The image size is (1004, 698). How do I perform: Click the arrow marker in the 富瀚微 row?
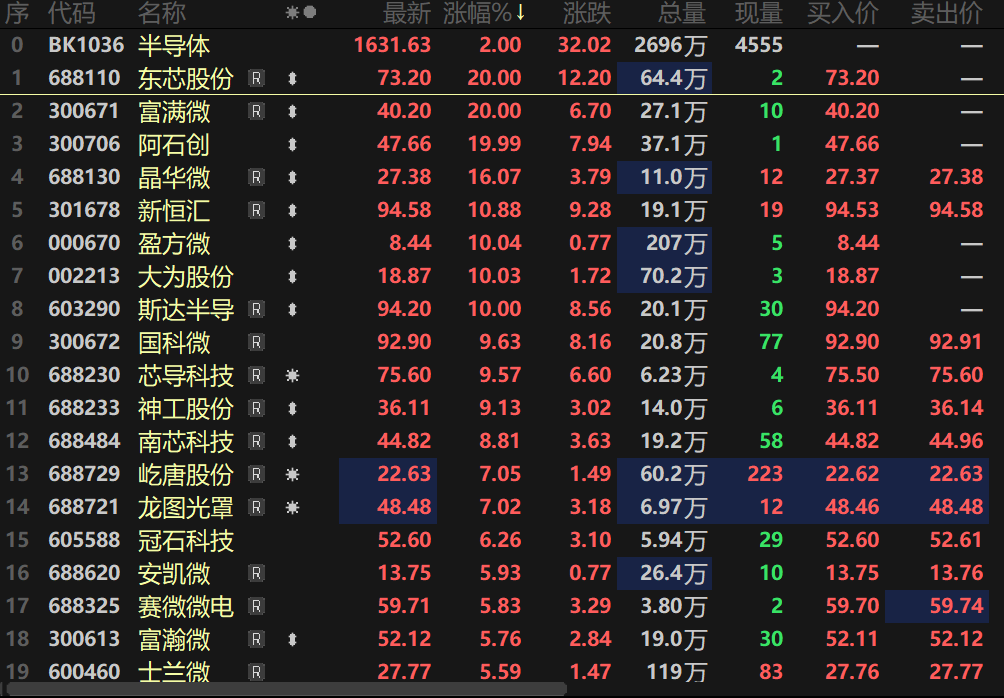(x=293, y=639)
